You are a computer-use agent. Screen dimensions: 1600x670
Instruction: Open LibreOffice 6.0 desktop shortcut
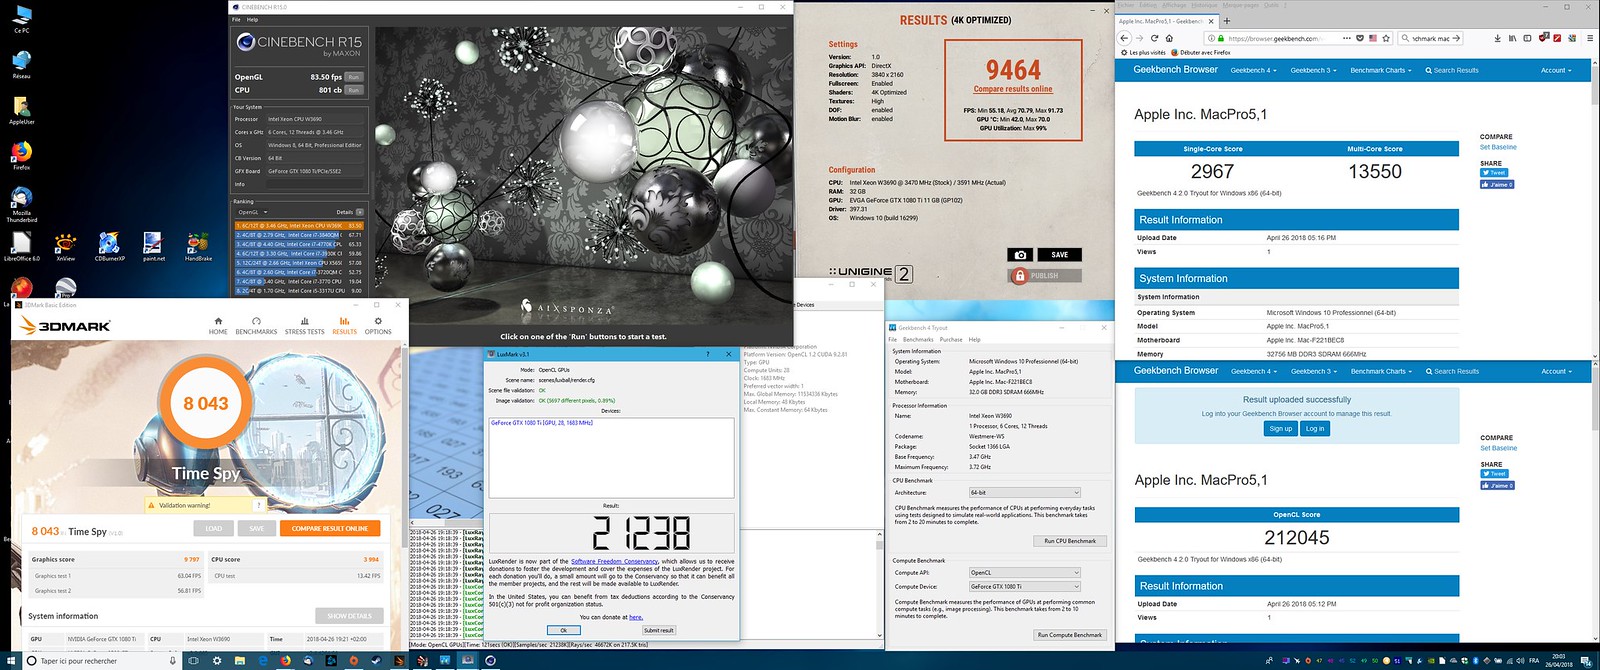pyautogui.click(x=21, y=246)
